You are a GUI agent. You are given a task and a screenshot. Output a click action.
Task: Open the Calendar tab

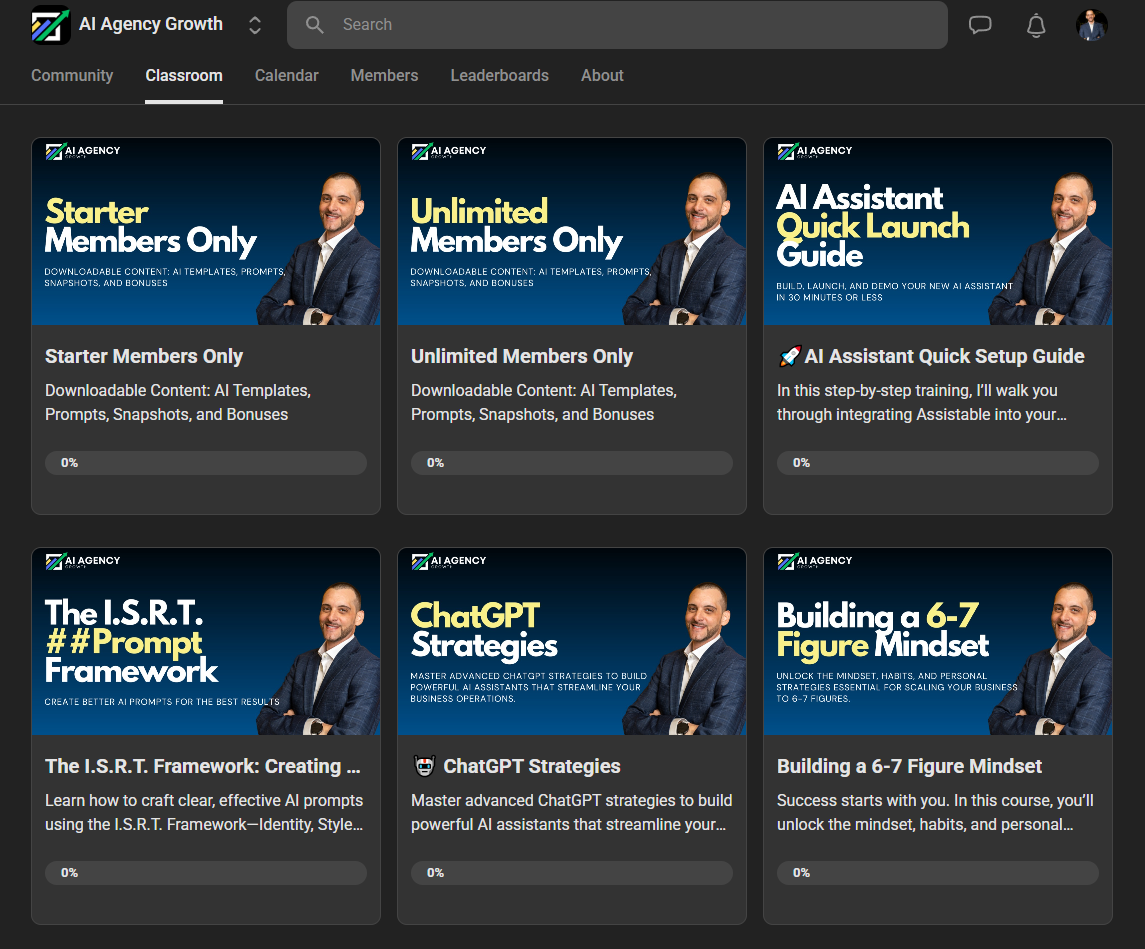point(286,76)
